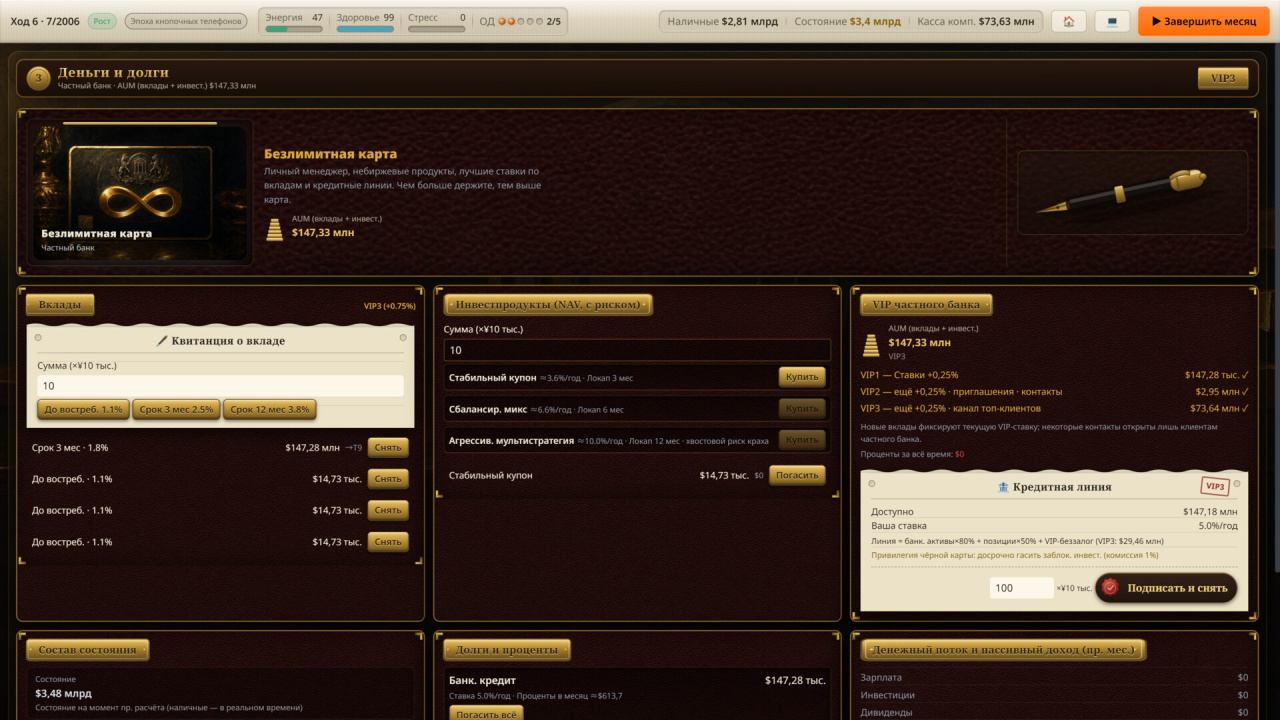Buy the Стабильный купон product

pos(802,377)
